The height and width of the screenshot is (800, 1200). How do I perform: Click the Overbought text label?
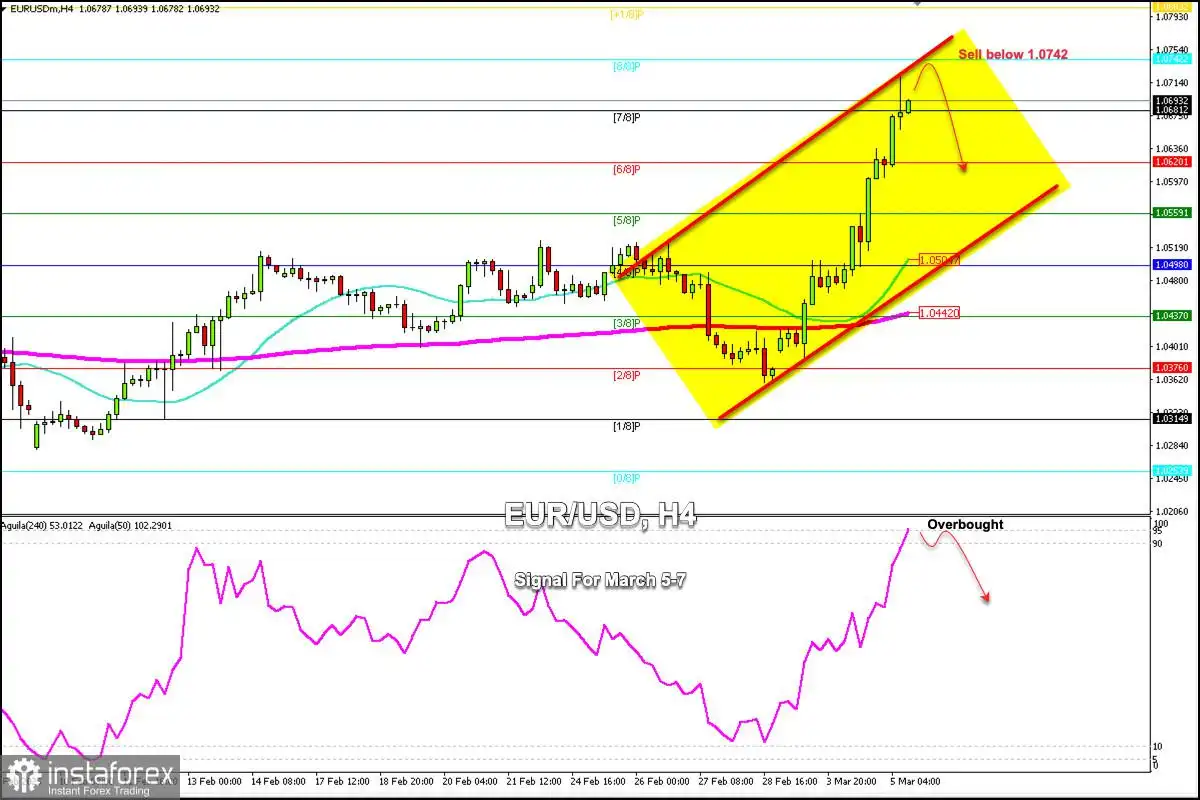point(965,524)
